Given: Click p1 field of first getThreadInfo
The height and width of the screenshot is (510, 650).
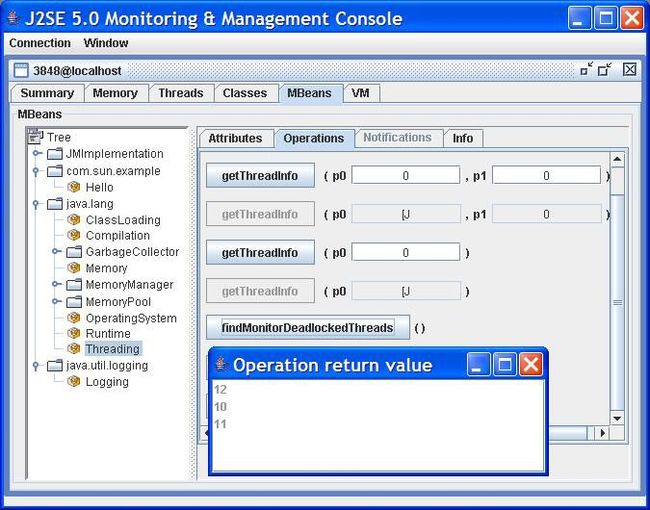Looking at the screenshot, I should tap(546, 175).
